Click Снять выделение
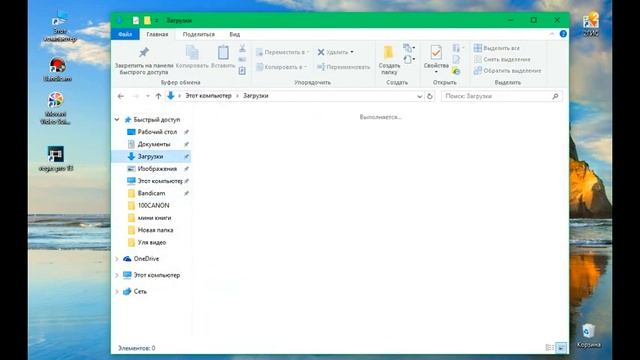Viewport: 640px width, 360px height. click(x=502, y=60)
